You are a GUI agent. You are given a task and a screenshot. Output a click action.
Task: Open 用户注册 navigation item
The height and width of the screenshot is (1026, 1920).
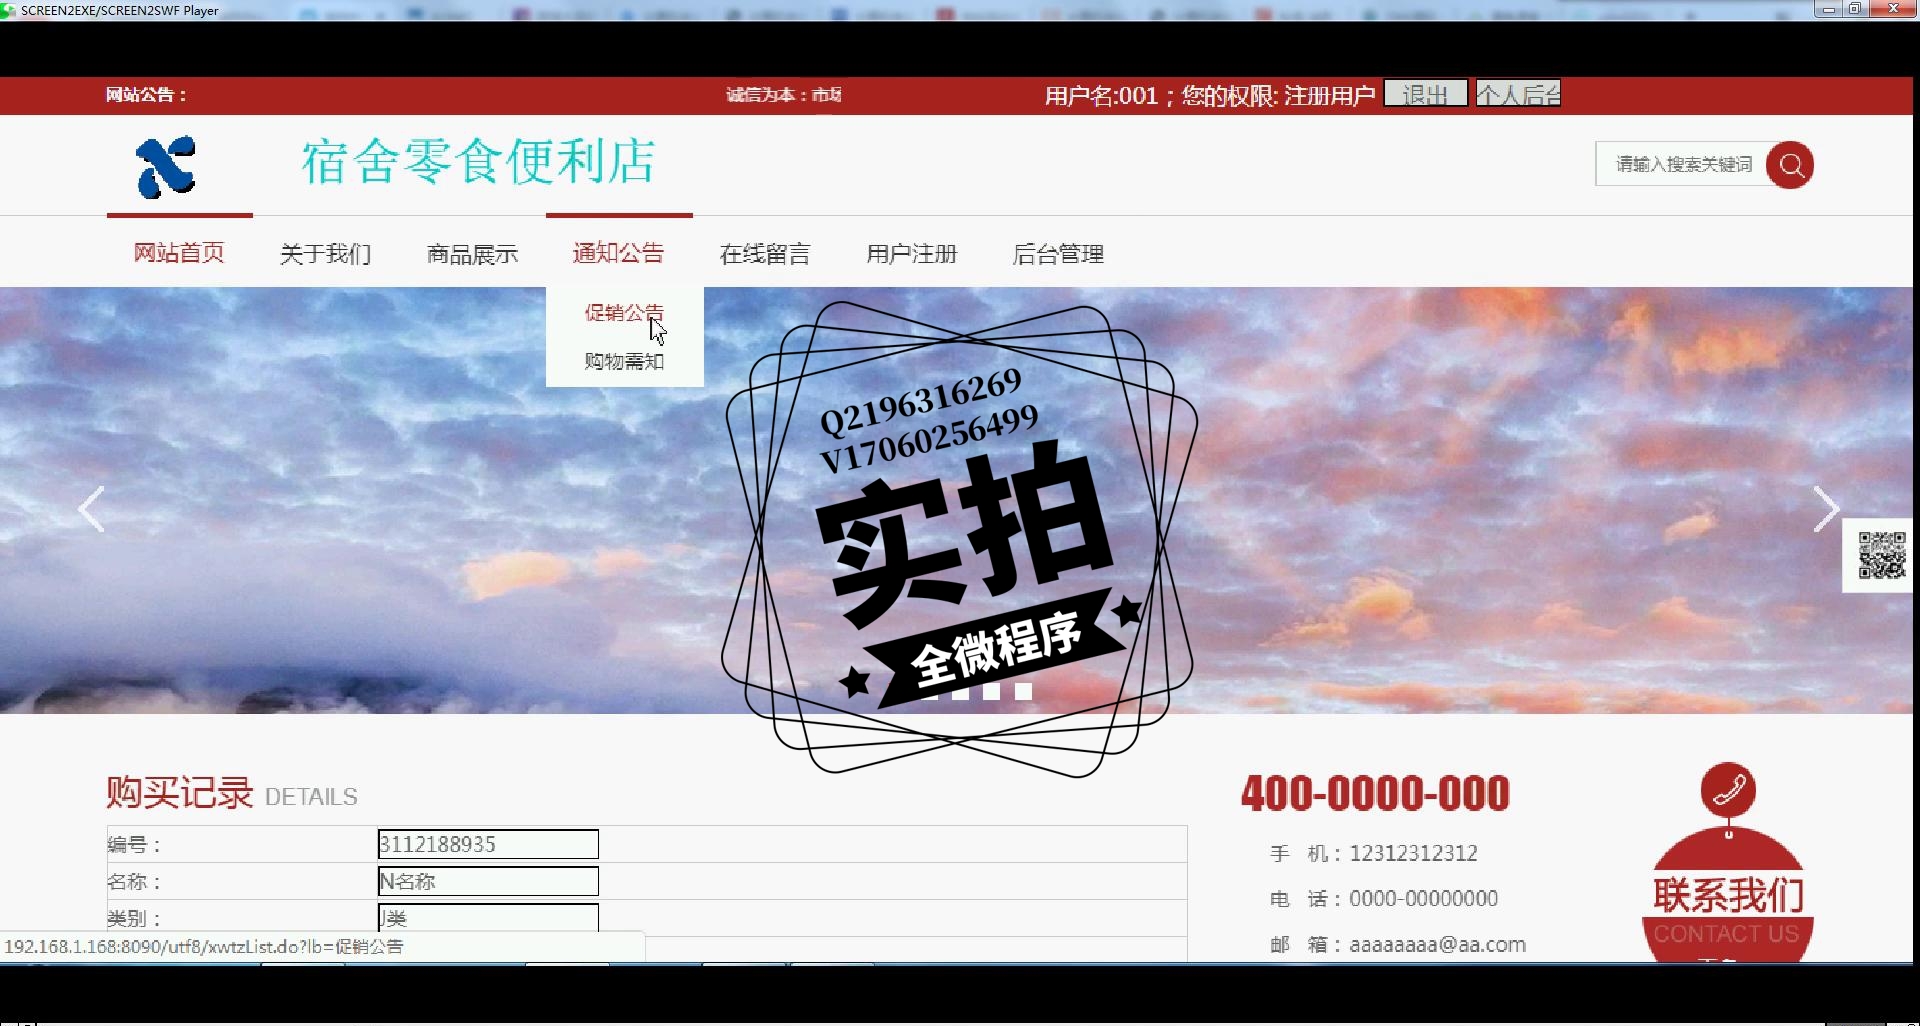(x=912, y=254)
